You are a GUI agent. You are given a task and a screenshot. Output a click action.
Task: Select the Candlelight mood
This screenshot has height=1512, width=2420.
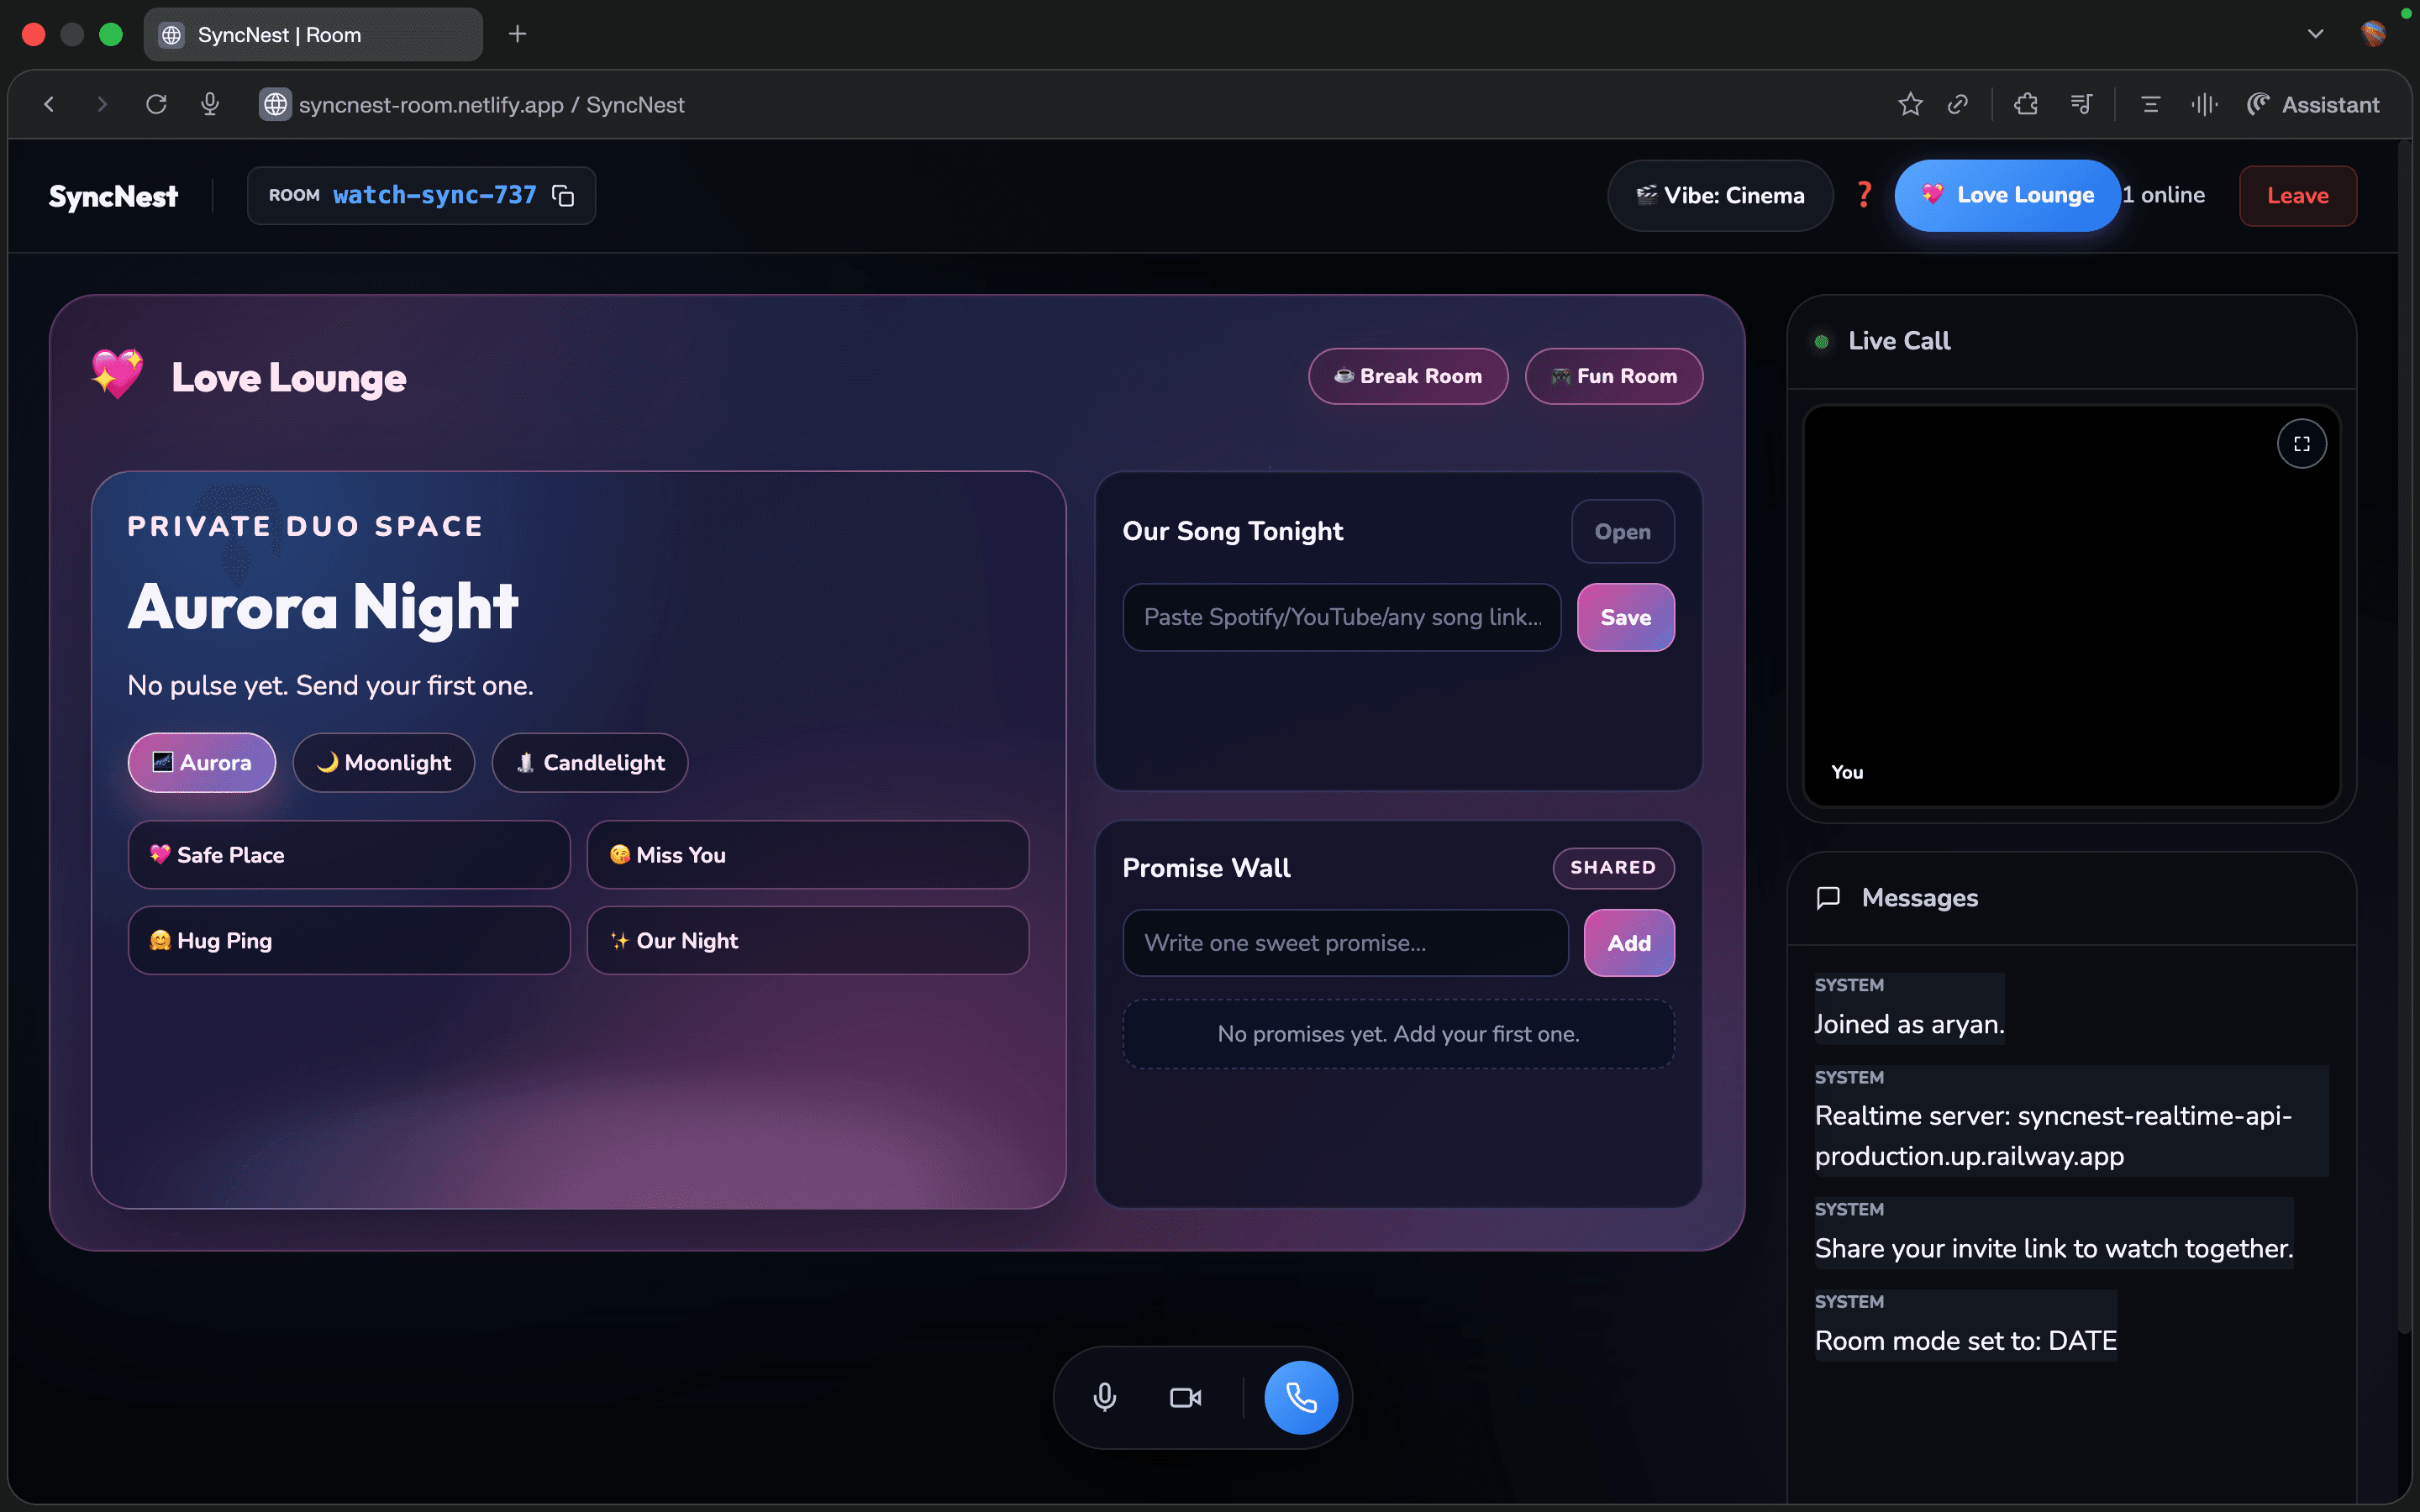tap(589, 762)
